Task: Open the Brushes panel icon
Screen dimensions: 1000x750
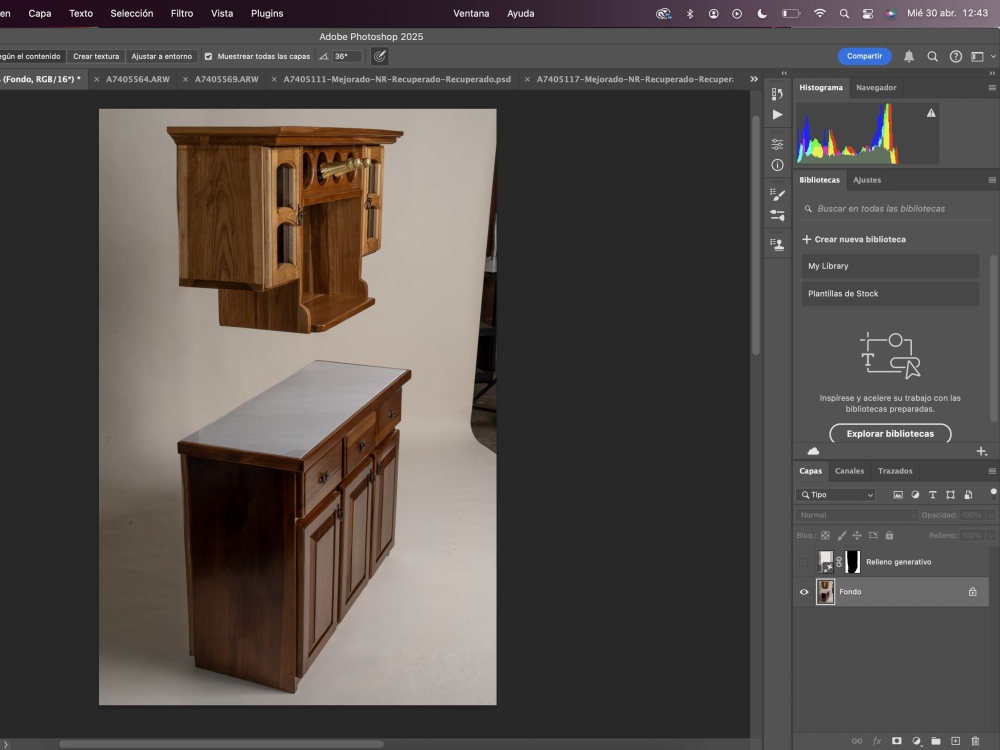Action: (777, 195)
